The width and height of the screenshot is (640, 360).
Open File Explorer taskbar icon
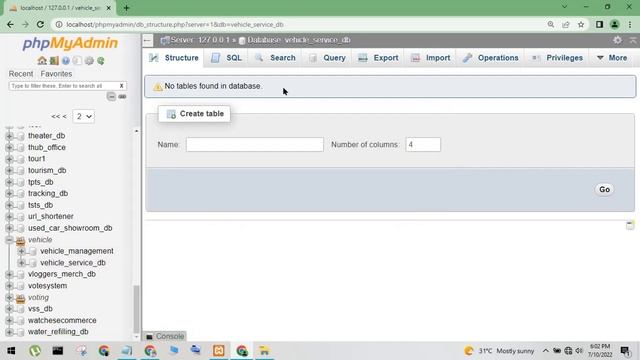(264, 351)
